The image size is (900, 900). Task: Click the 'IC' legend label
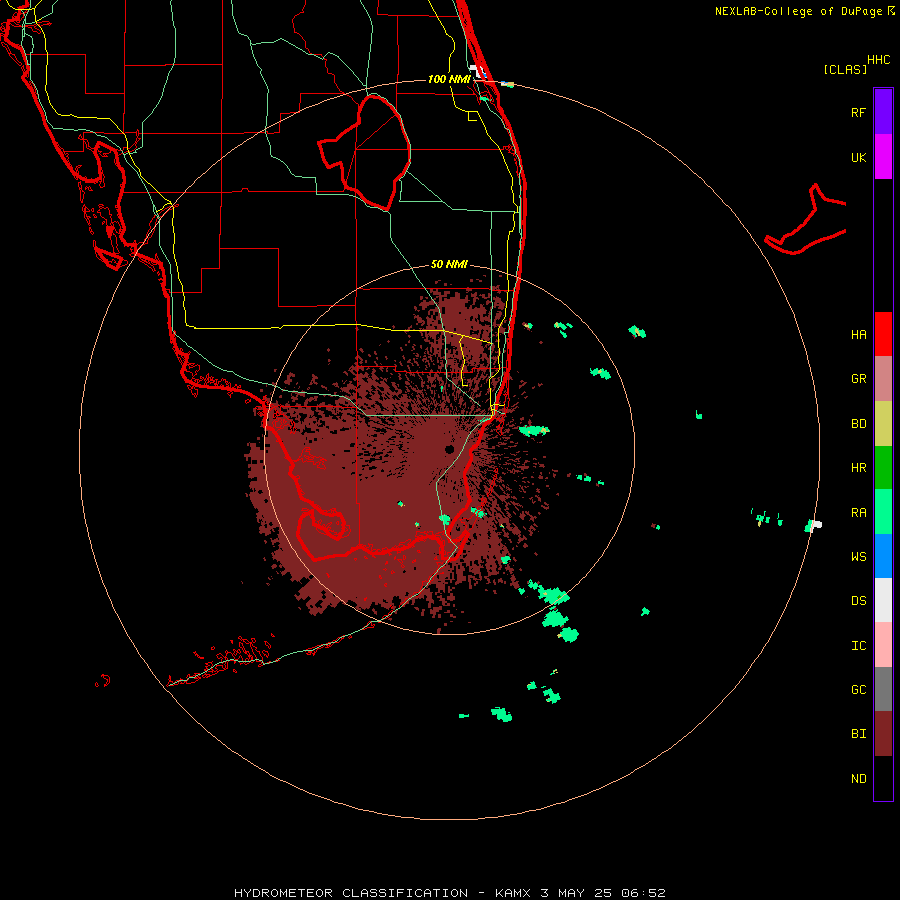[858, 646]
